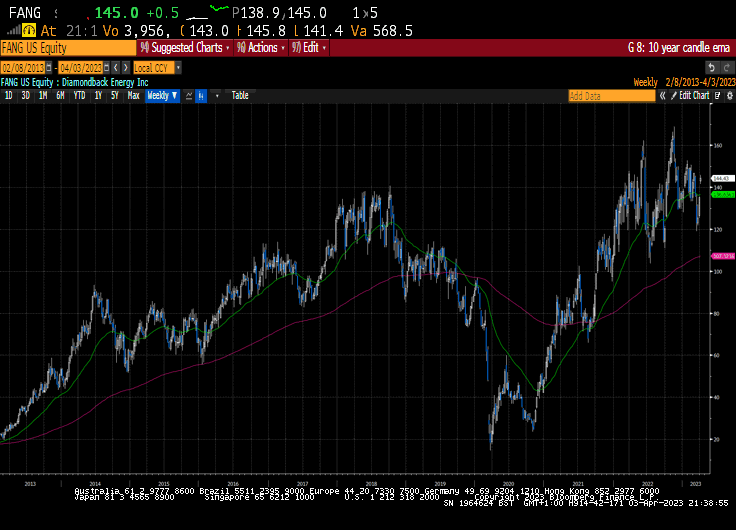Image resolution: width=736 pixels, height=530 pixels.
Task: Switch to Table view
Action: pyautogui.click(x=240, y=96)
